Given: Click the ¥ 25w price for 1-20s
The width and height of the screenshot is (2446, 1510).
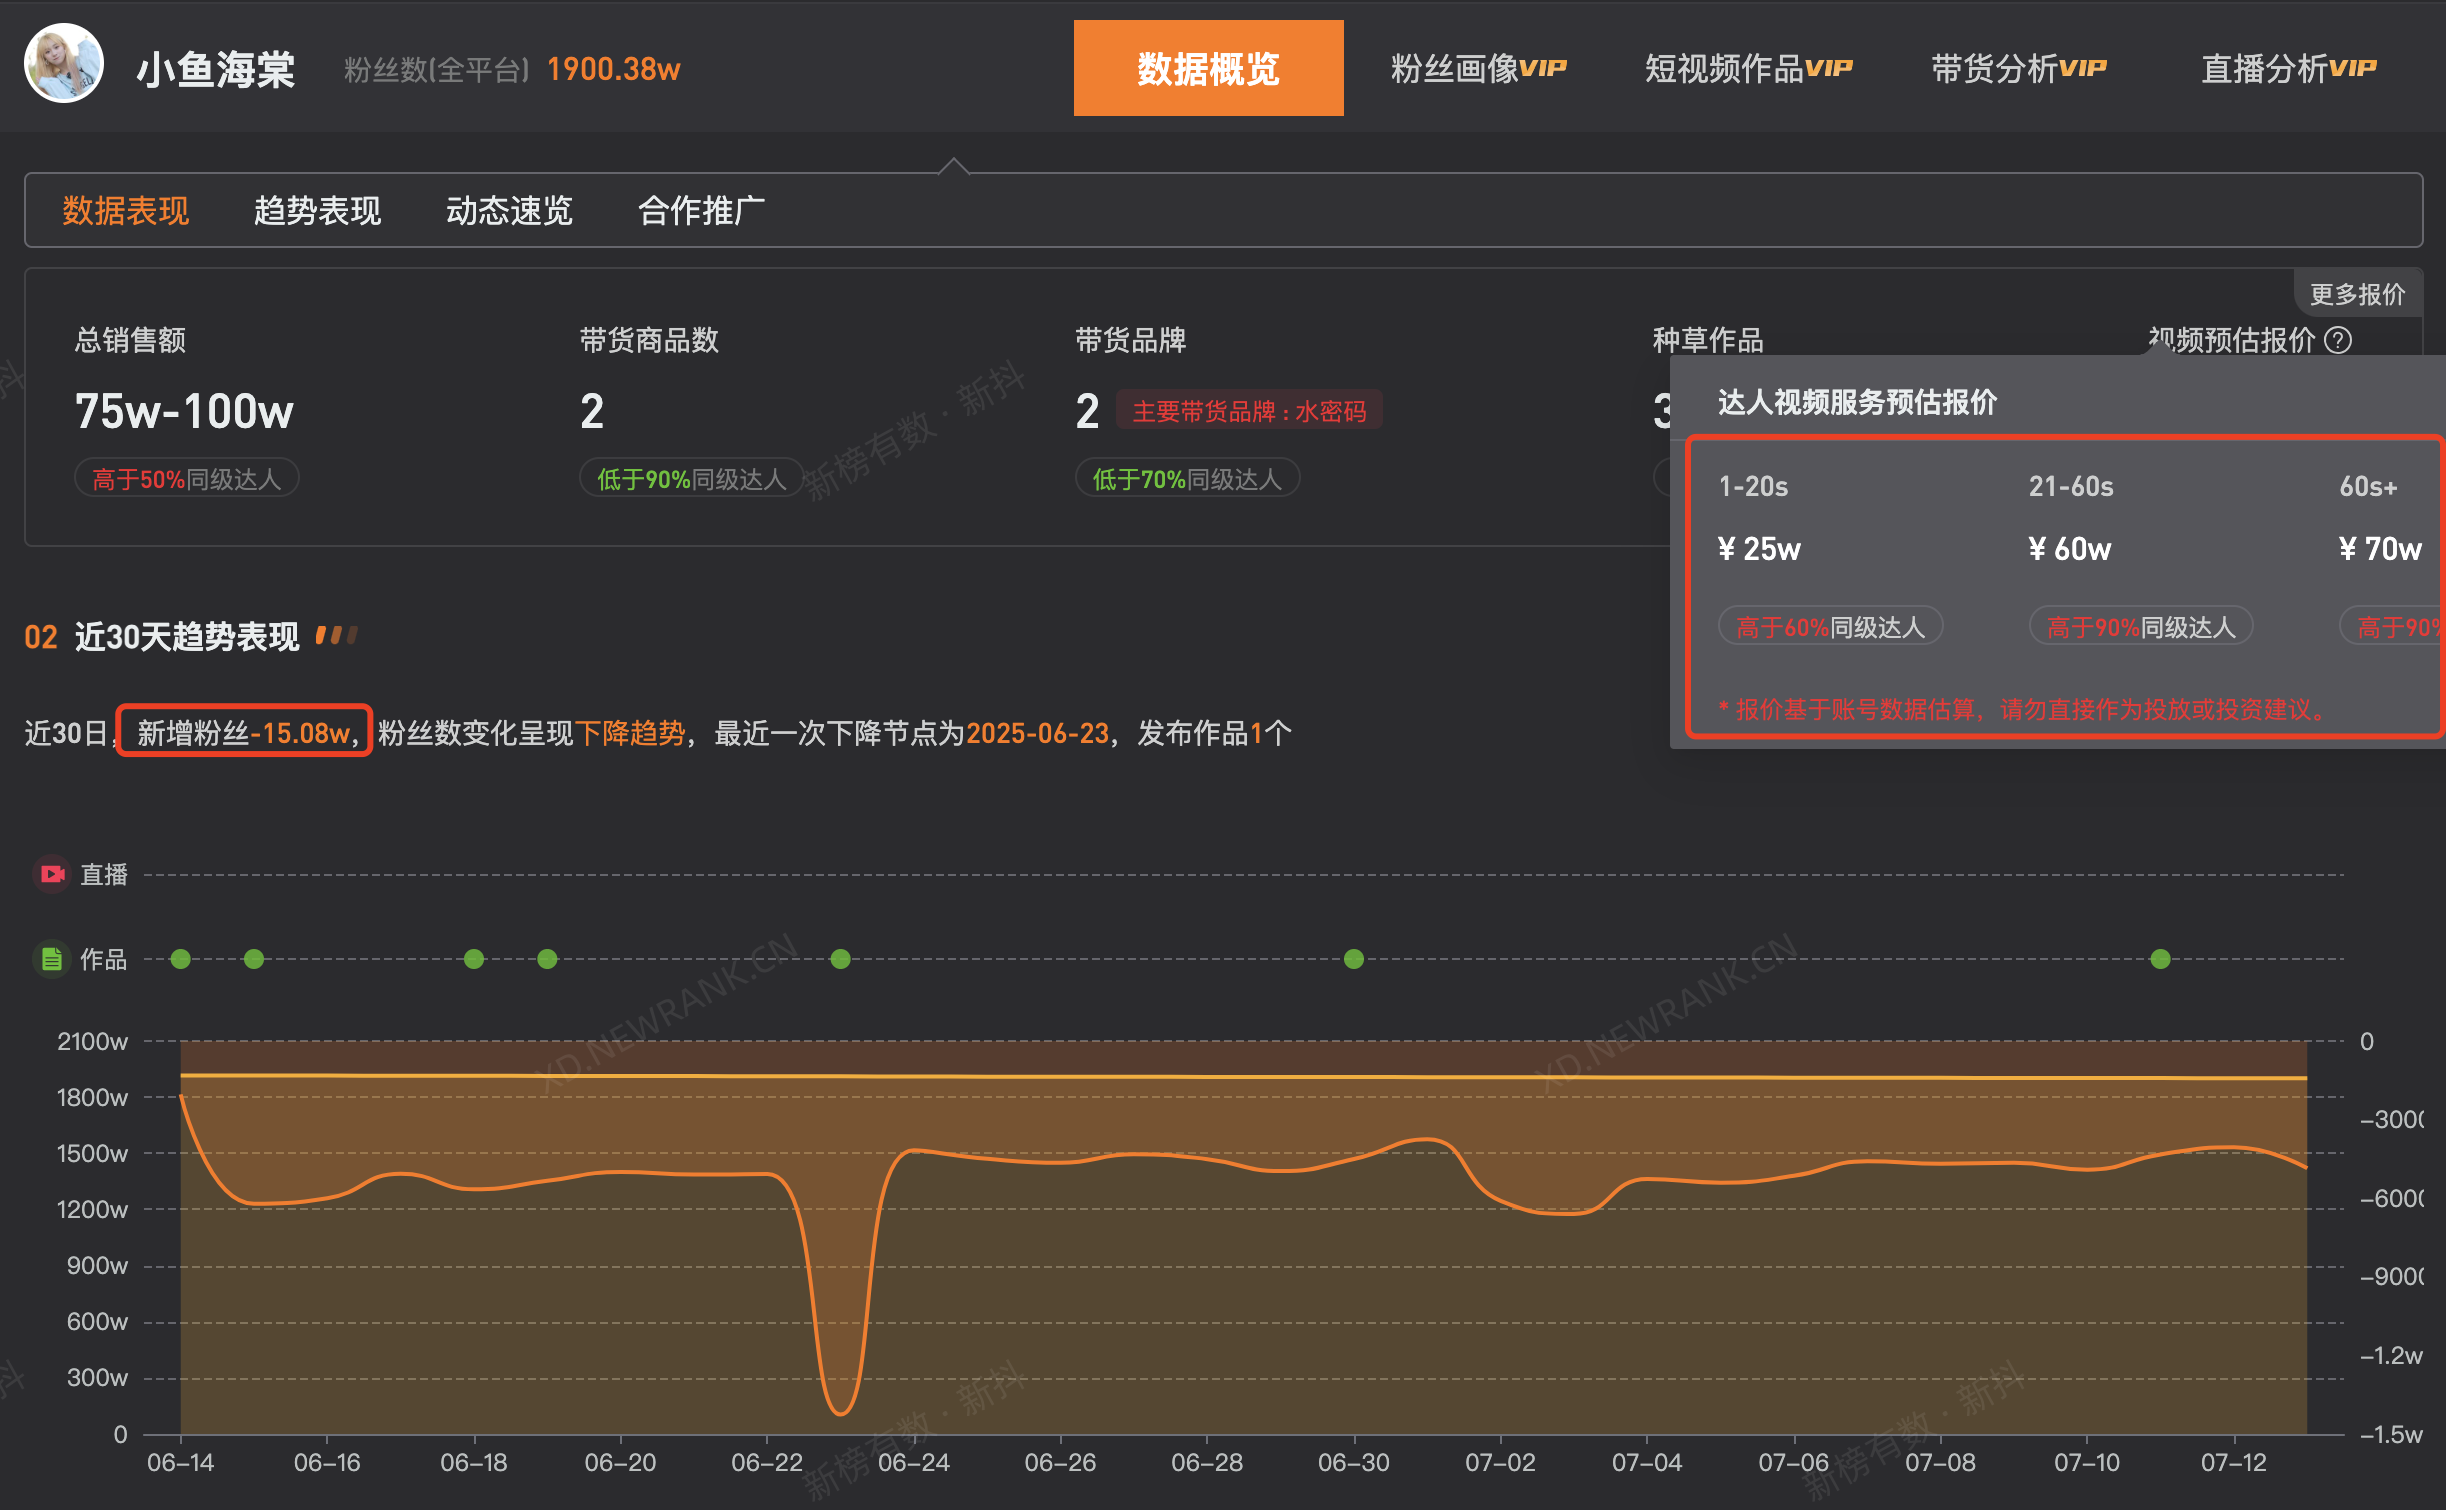Looking at the screenshot, I should coord(1759,548).
